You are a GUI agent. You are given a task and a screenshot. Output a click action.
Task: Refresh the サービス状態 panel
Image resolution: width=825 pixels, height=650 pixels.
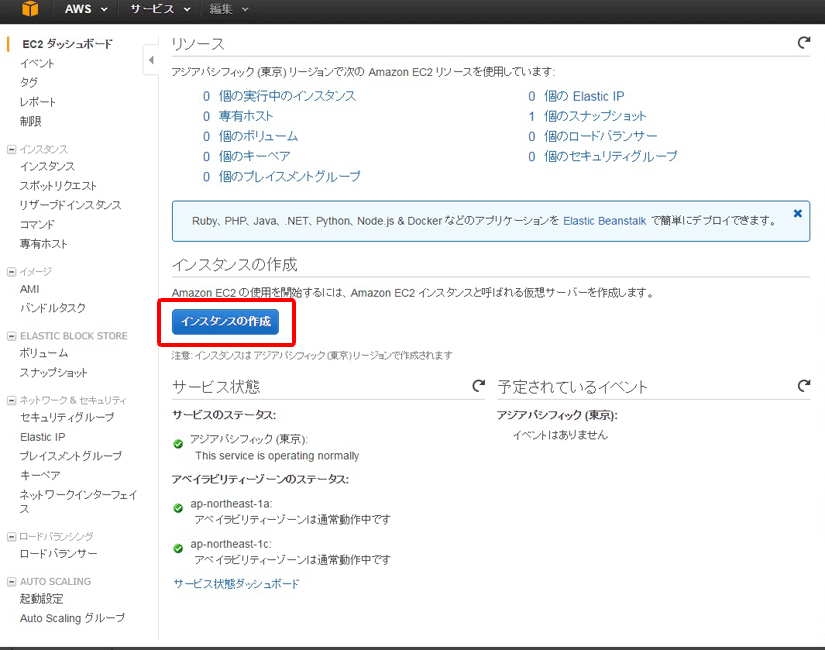[x=479, y=386]
